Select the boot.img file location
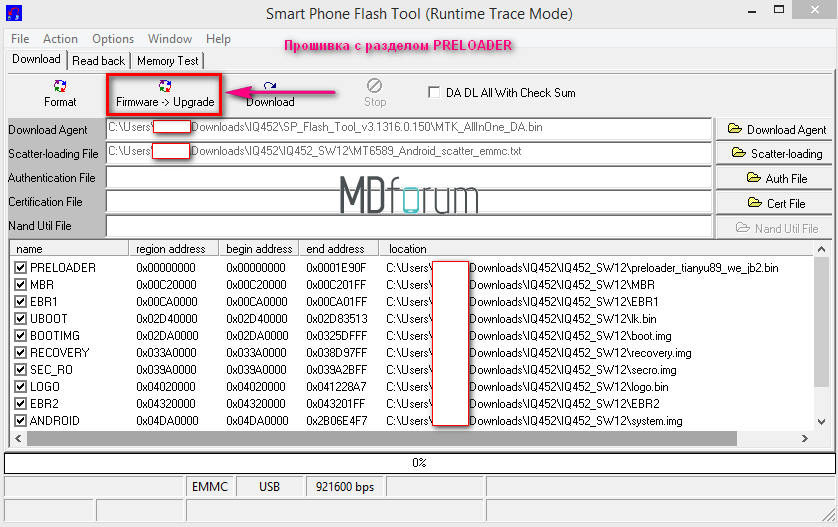 click(529, 336)
